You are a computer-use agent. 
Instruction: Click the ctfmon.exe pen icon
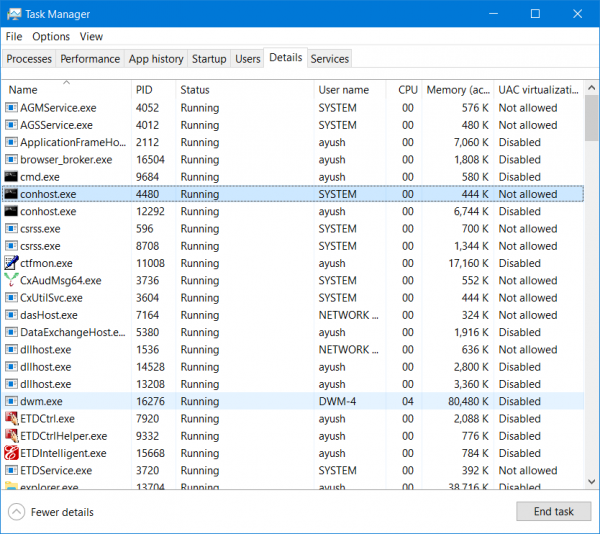tap(11, 263)
